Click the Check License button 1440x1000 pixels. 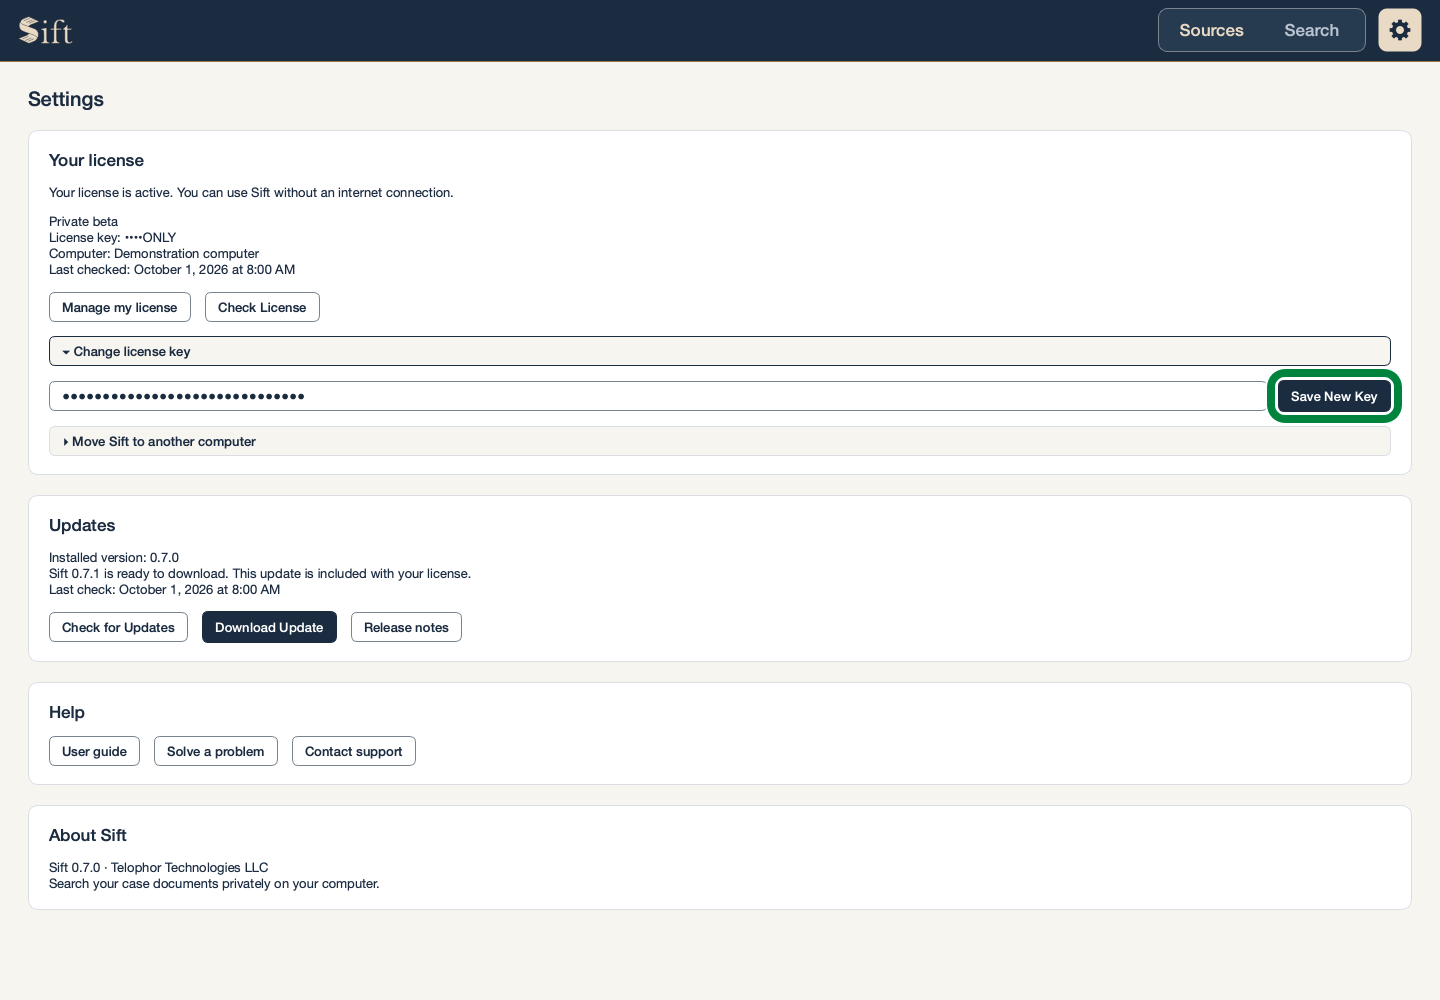(x=262, y=307)
